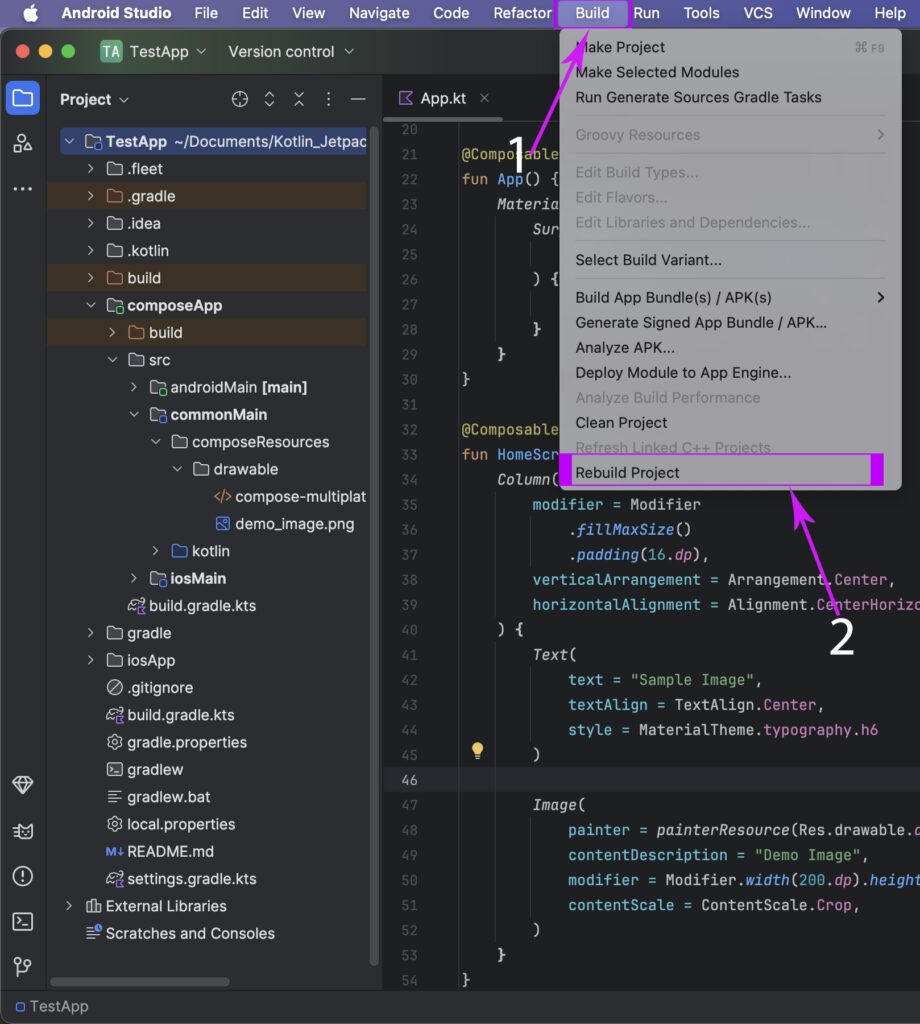This screenshot has width=920, height=1024.
Task: Open the Project tool window icon
Action: pyautogui.click(x=22, y=99)
